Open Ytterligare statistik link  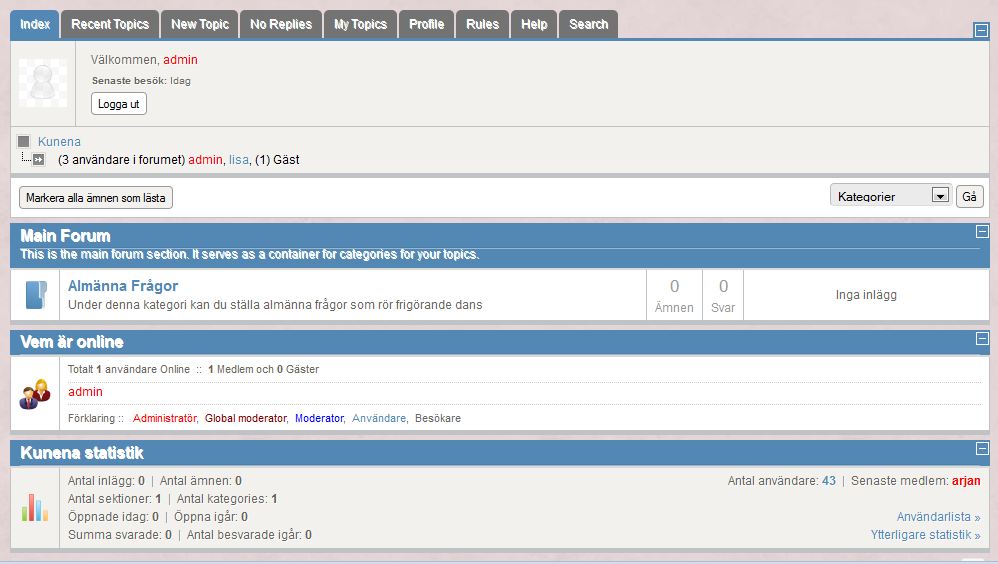[925, 535]
